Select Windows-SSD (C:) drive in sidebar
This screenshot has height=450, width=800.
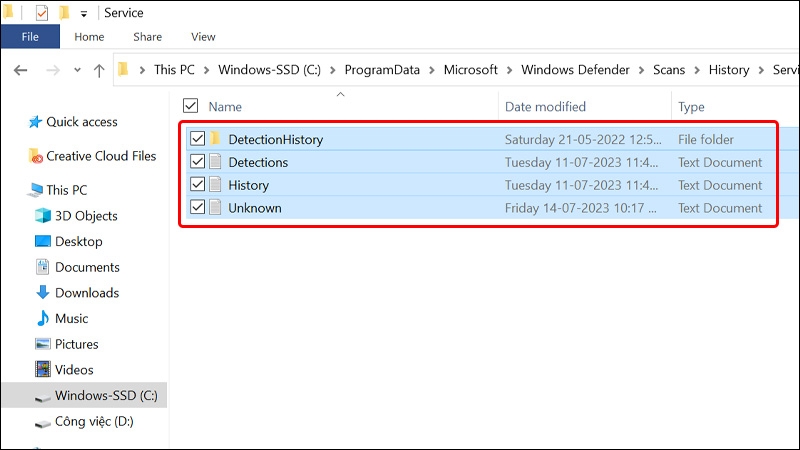pos(84,395)
